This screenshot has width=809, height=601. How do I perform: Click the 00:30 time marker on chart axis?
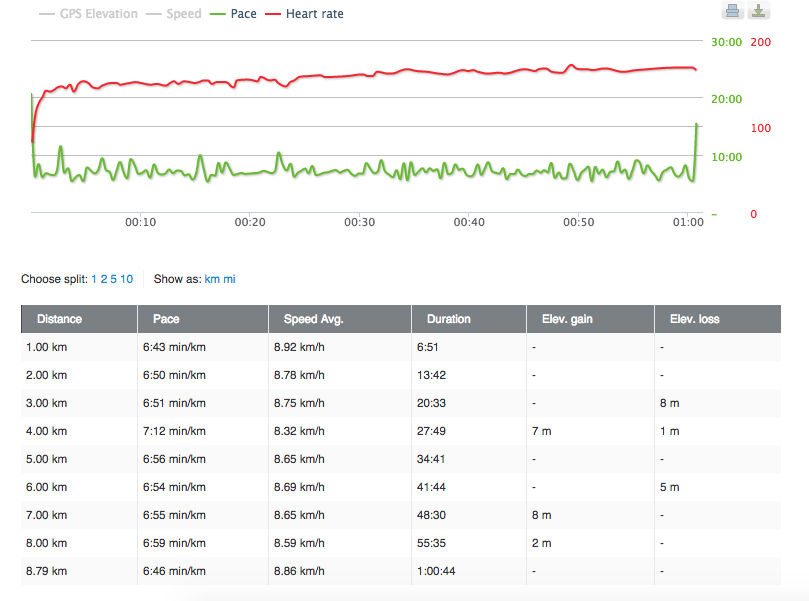tap(359, 222)
